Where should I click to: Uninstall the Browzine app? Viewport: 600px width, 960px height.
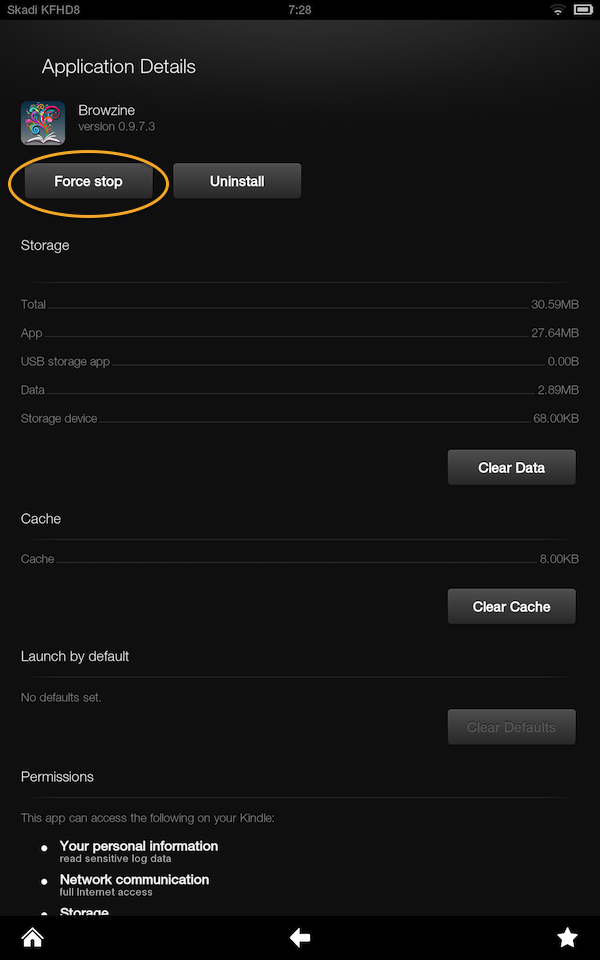(x=237, y=181)
